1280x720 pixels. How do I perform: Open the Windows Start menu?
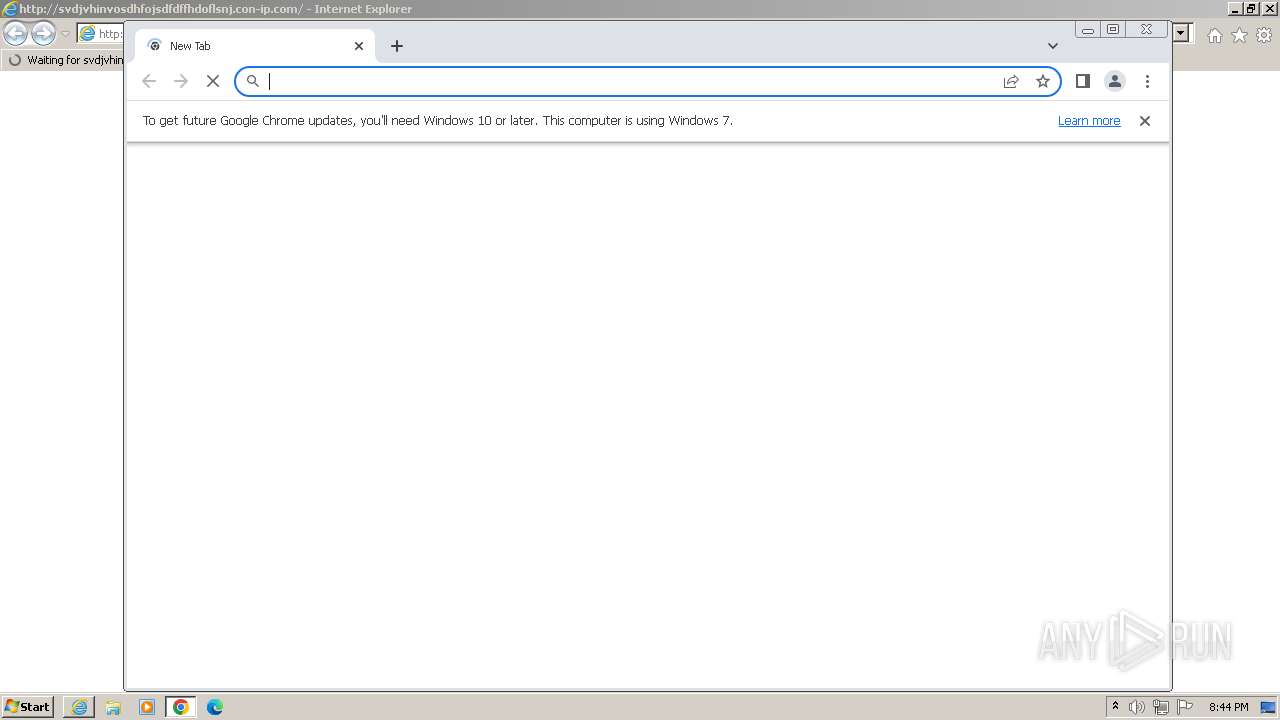[27, 706]
